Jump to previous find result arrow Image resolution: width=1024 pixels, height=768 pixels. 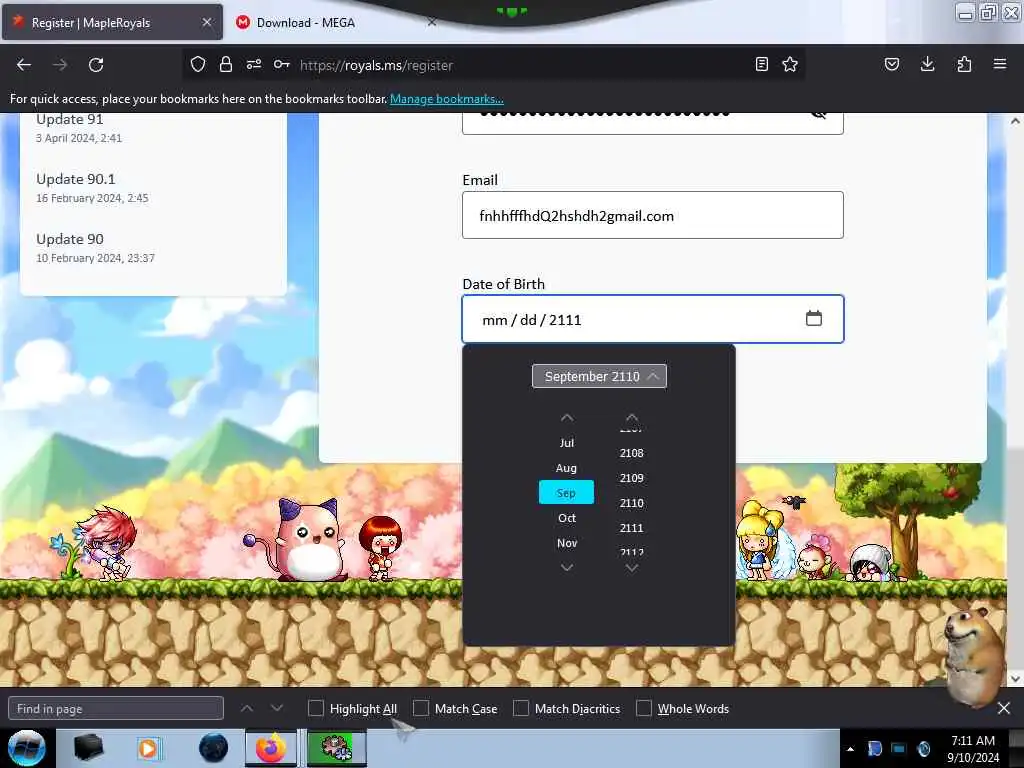(x=247, y=708)
